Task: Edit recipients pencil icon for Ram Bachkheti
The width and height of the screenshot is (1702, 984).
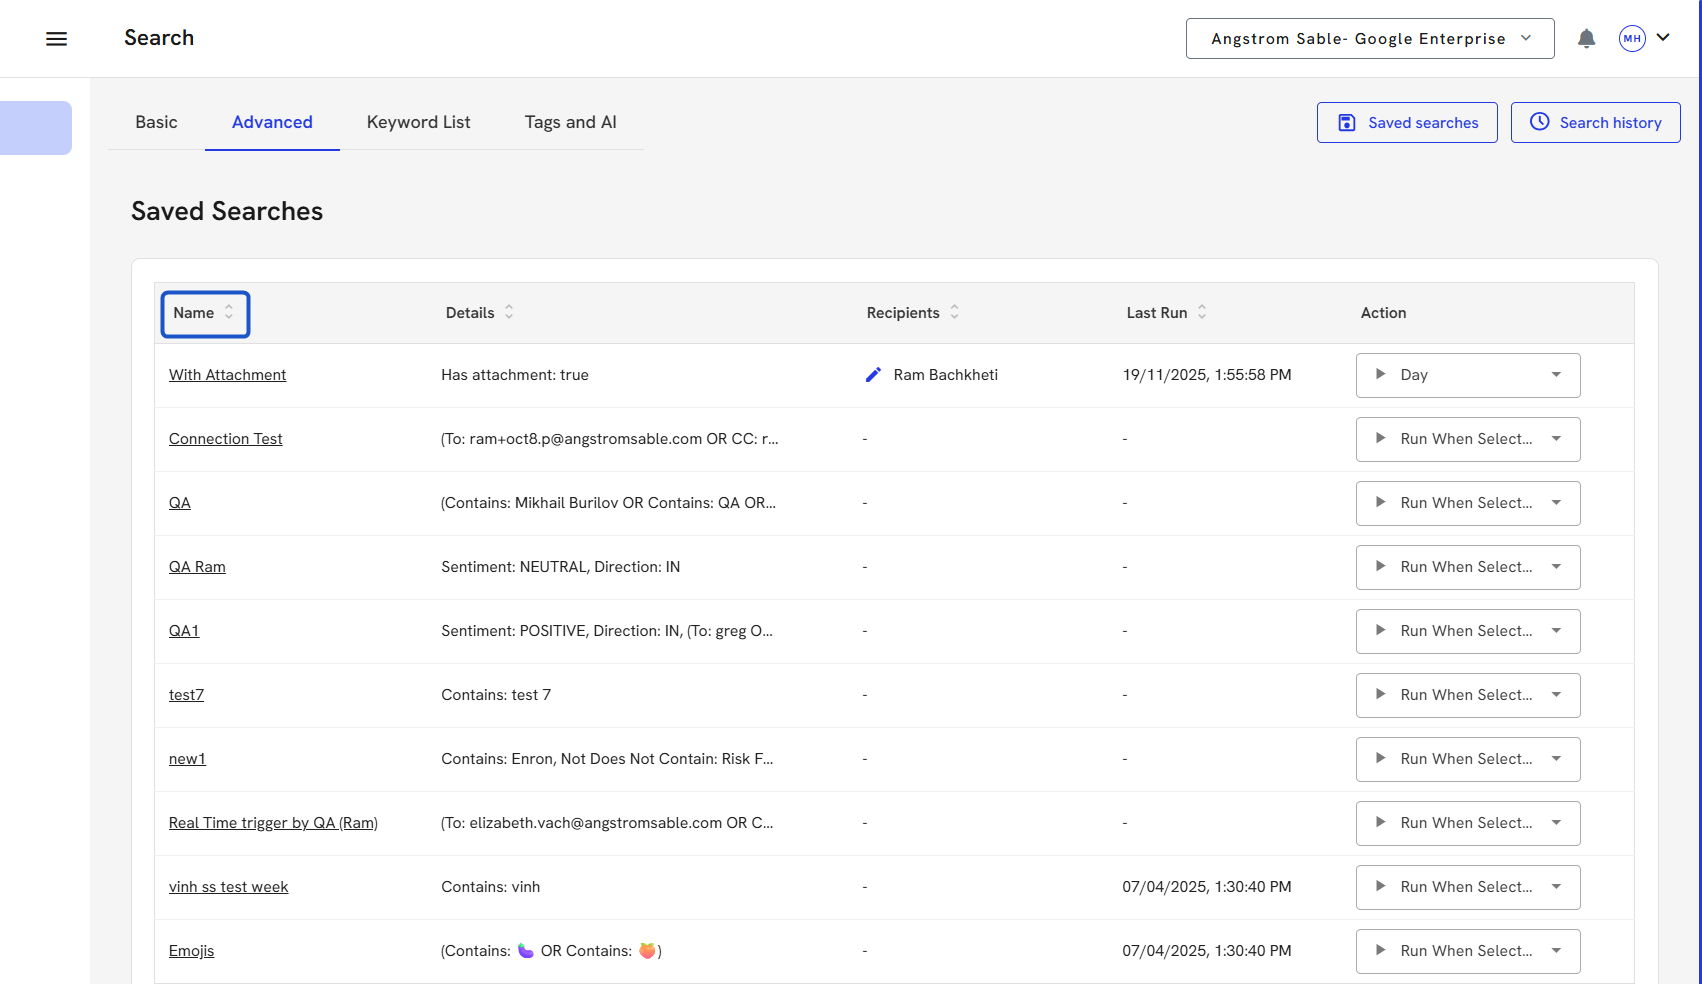Action: (x=873, y=375)
